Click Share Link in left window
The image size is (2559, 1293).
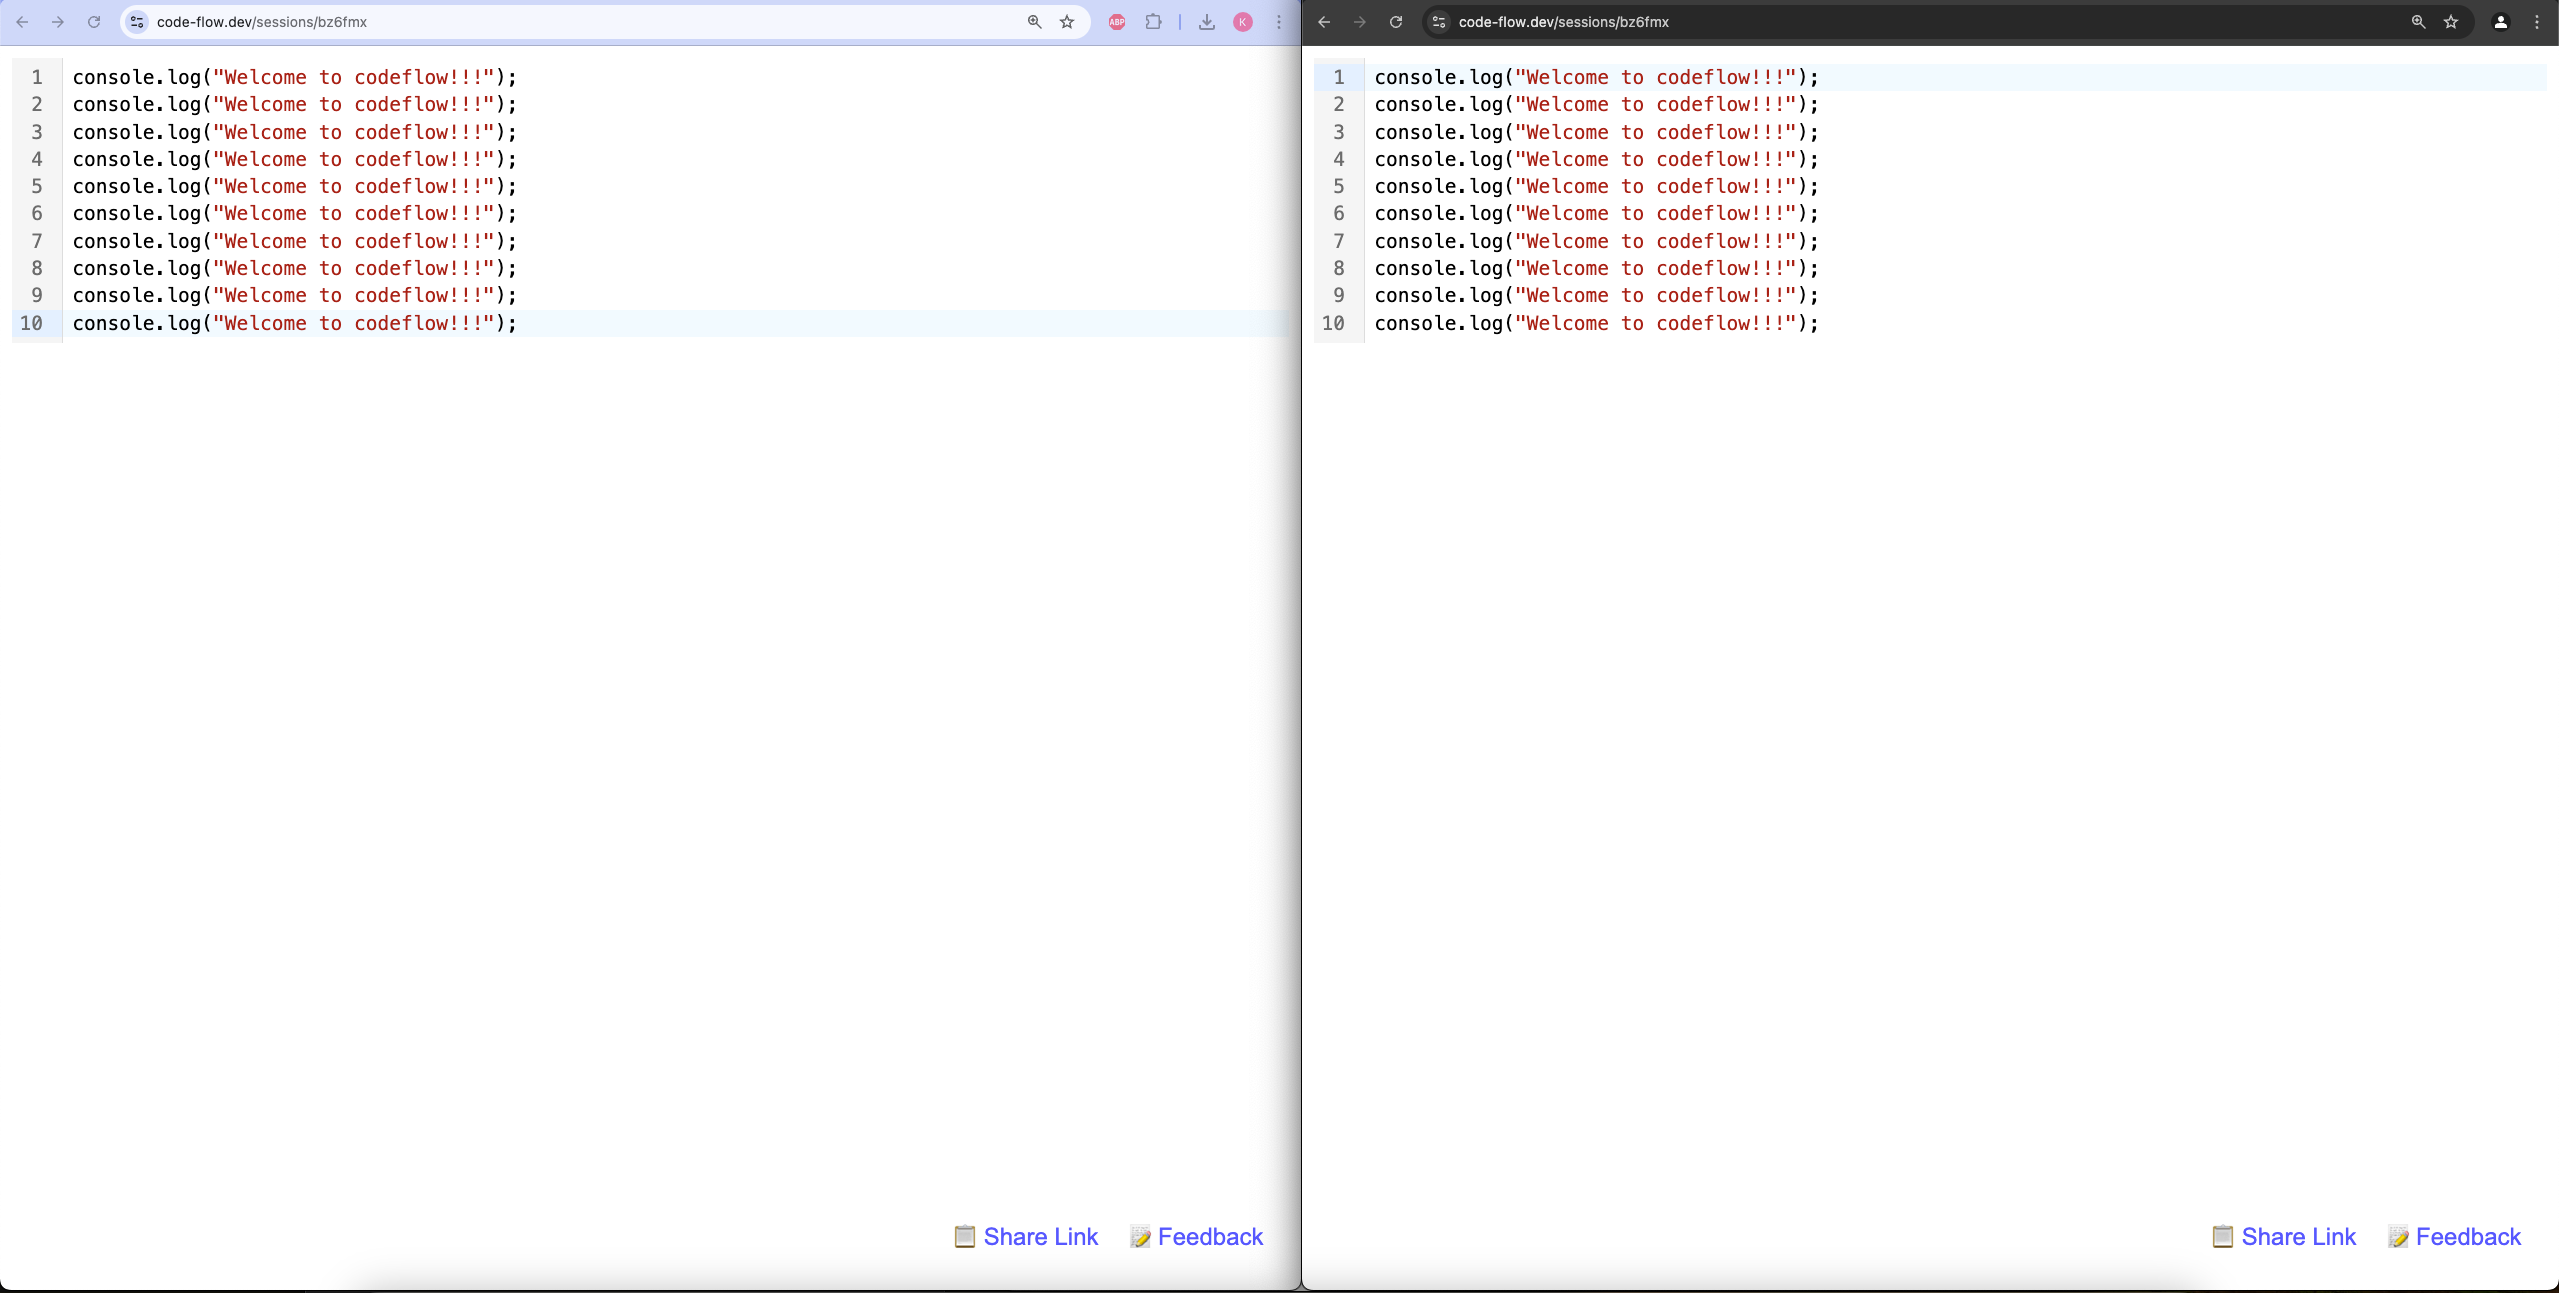point(1039,1237)
